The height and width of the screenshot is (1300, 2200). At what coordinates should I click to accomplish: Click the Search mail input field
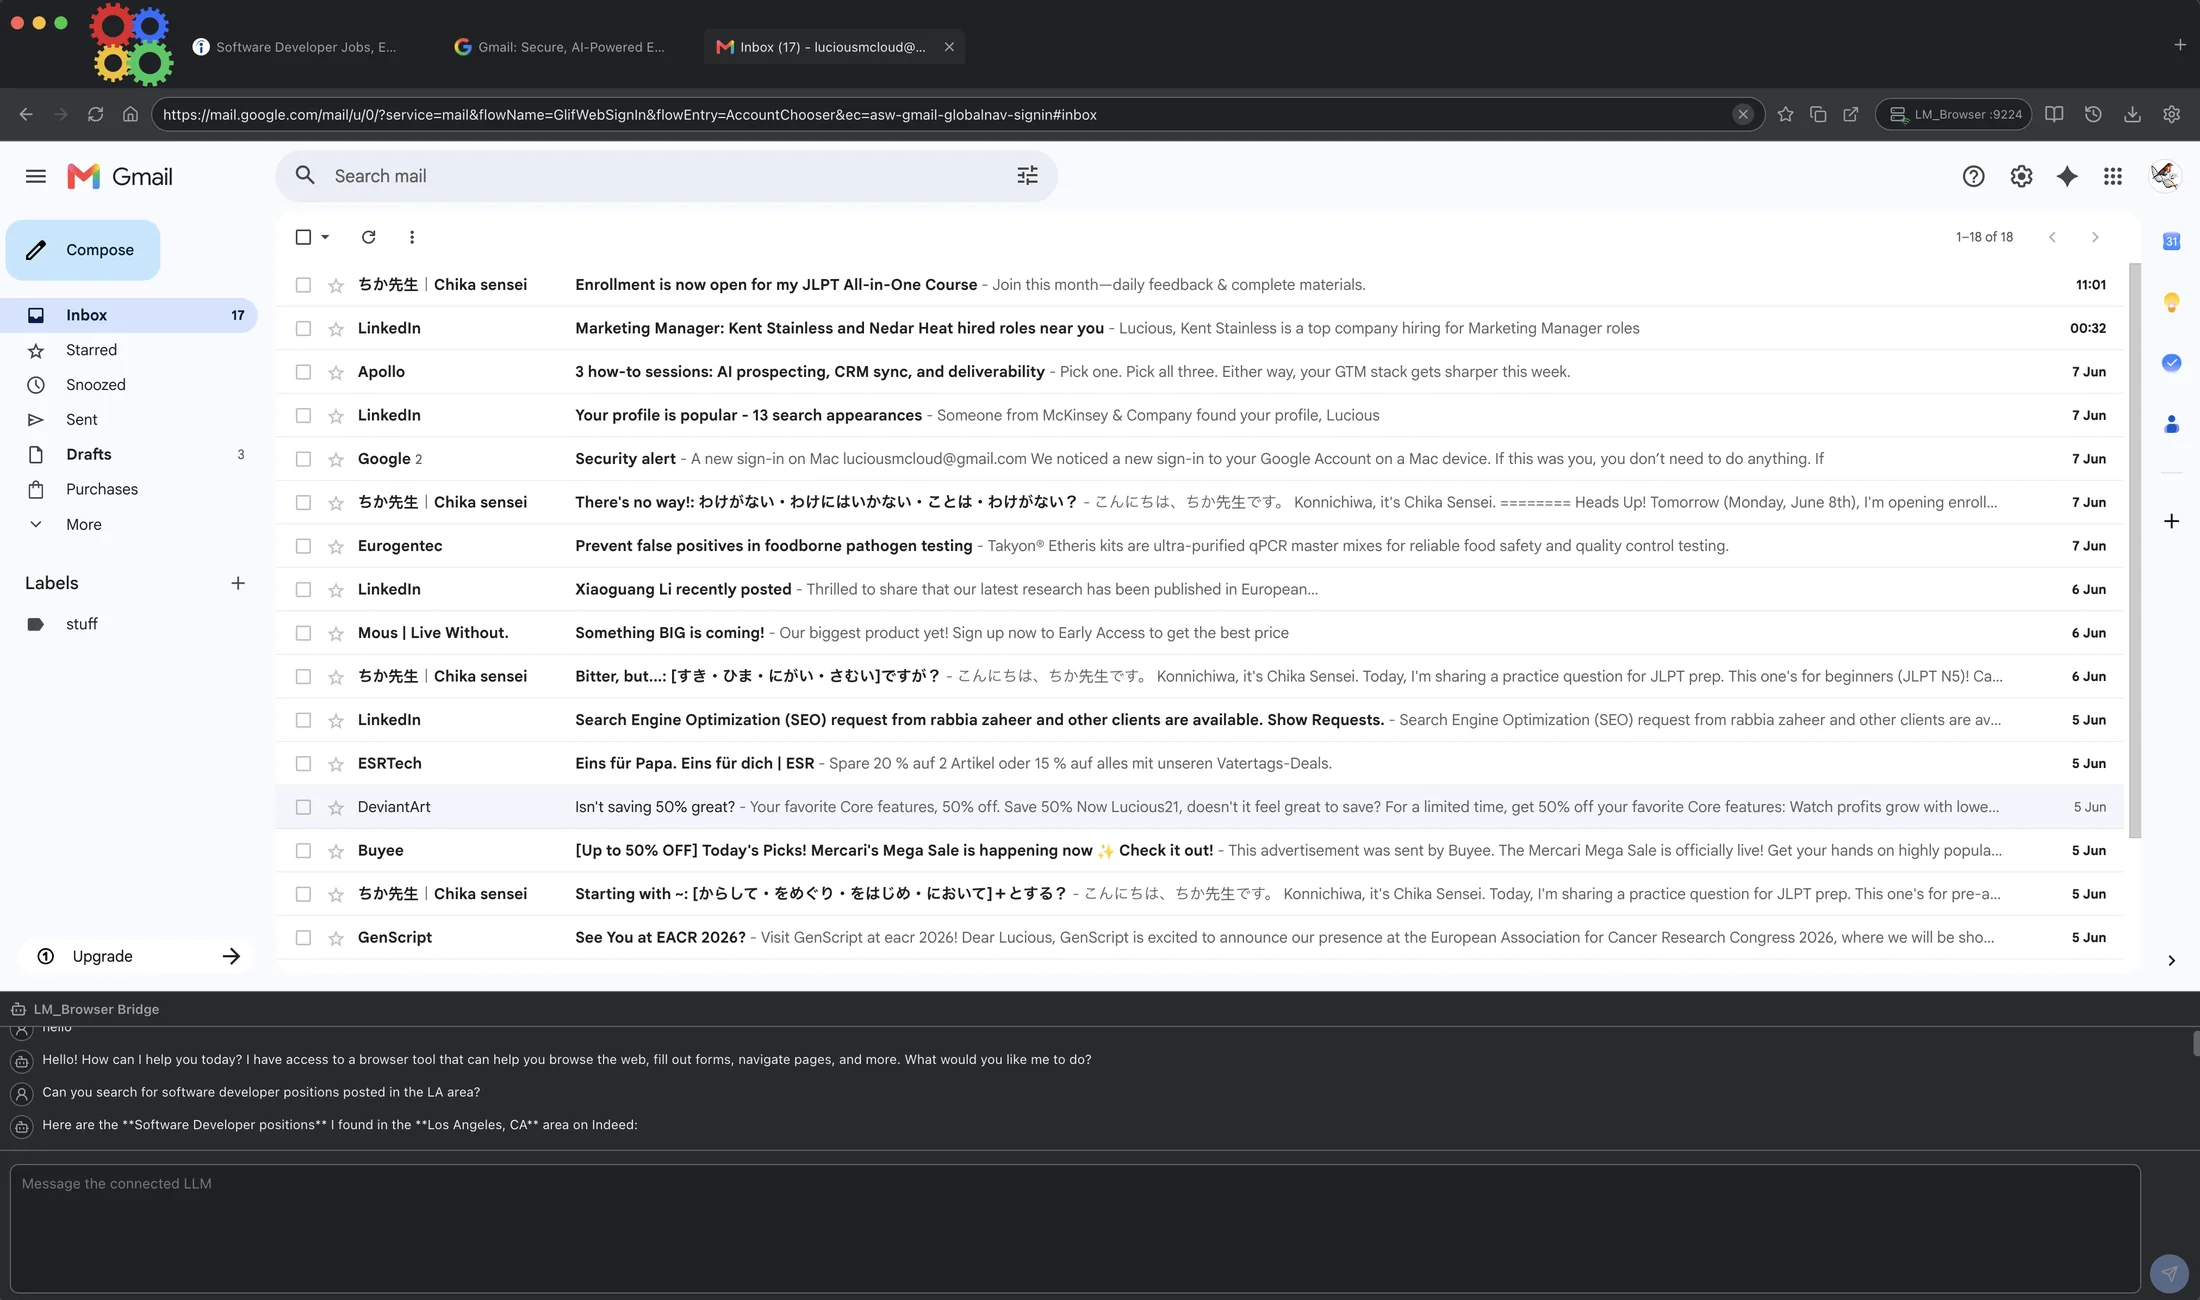coord(666,176)
